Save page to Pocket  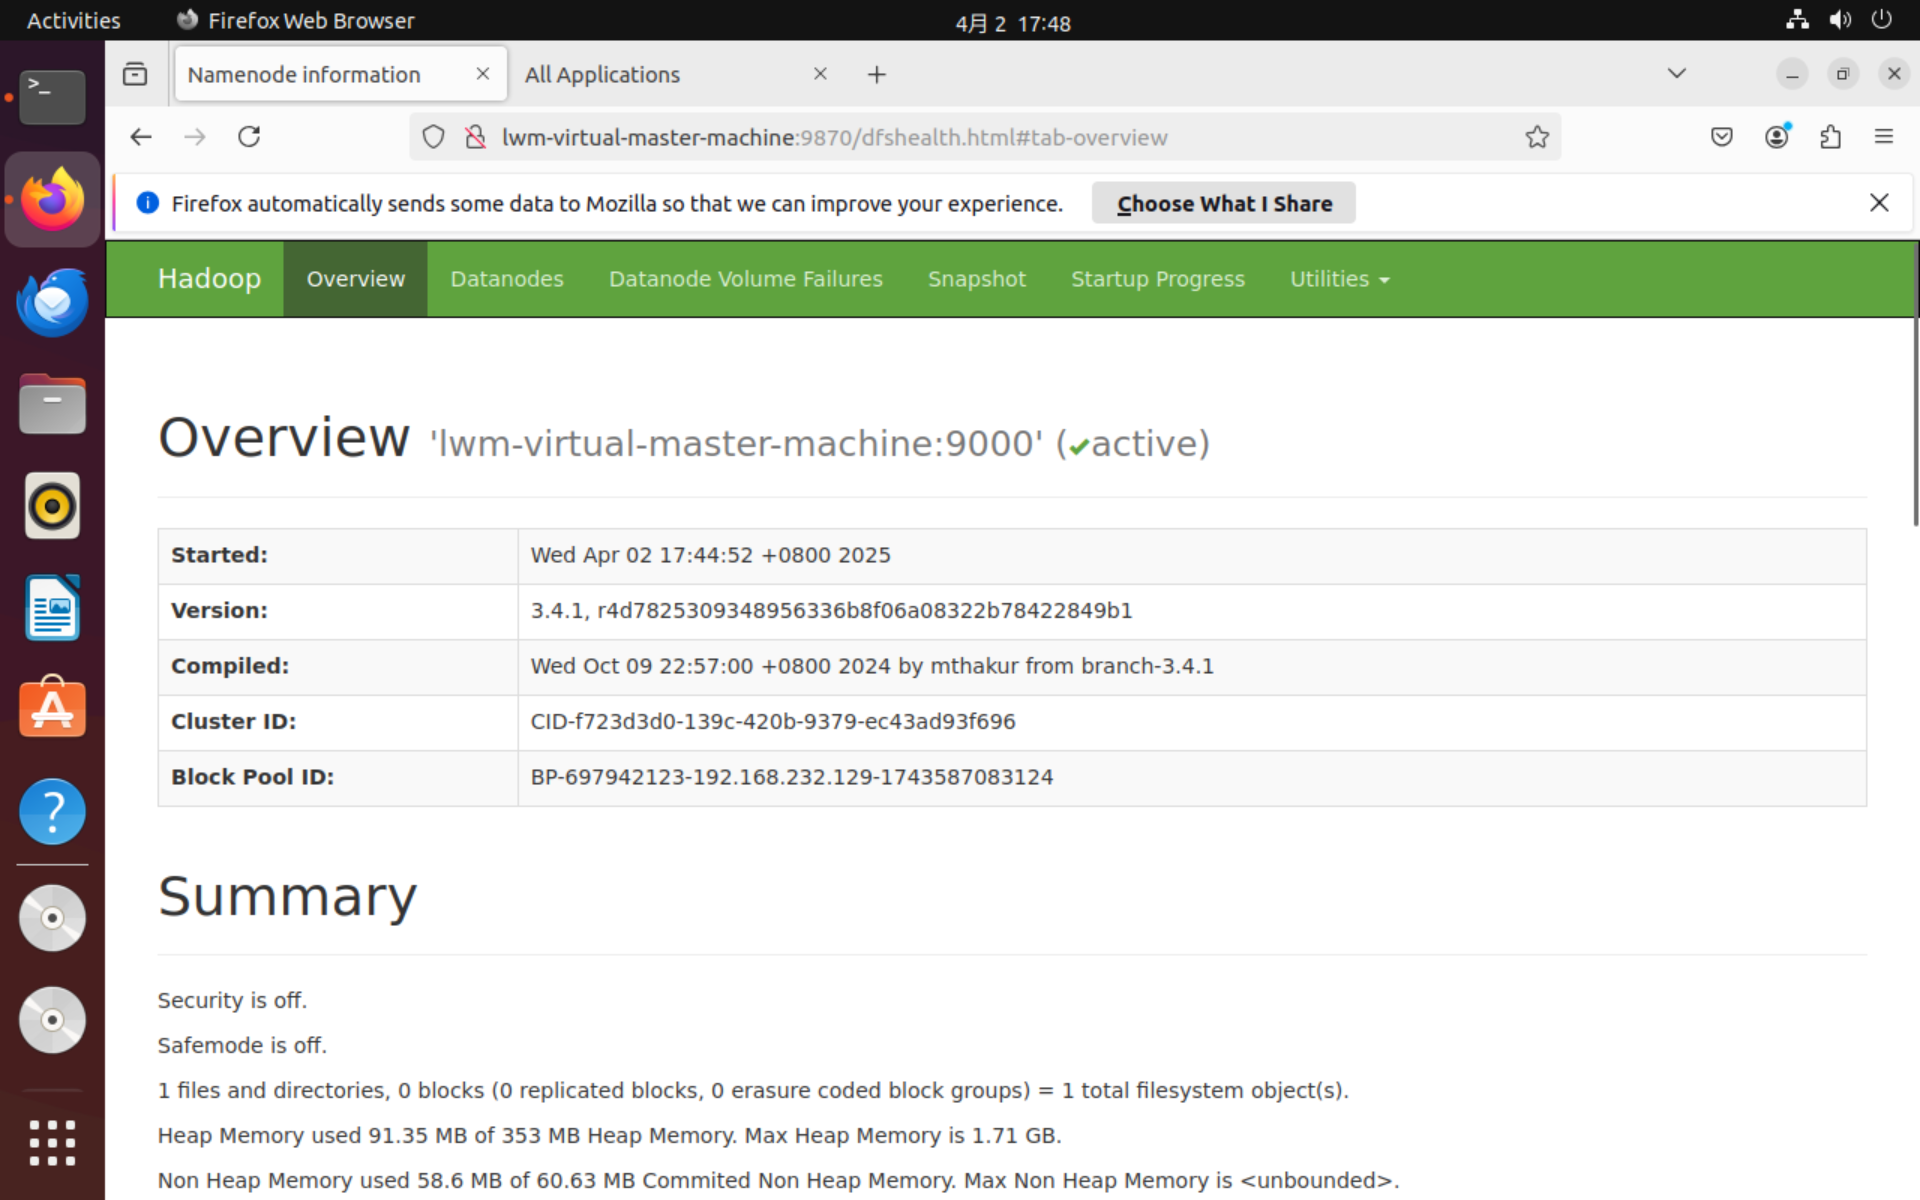tap(1722, 137)
